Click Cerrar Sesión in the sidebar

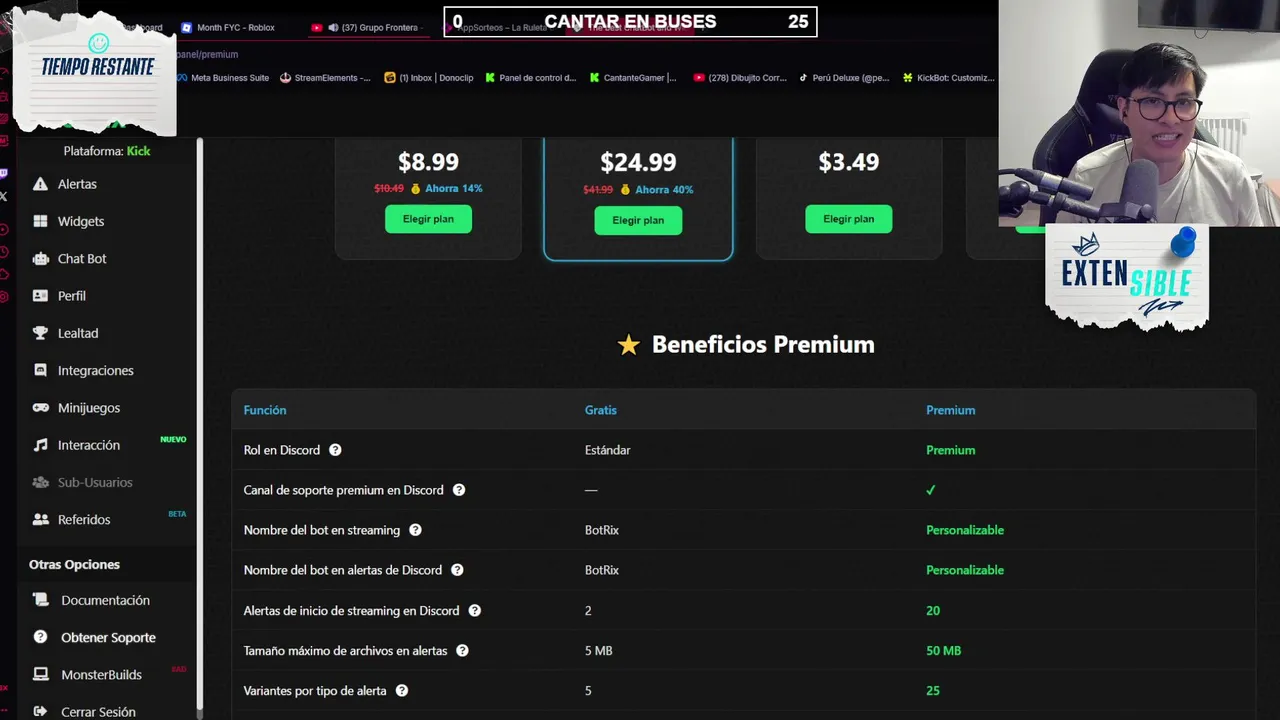pyautogui.click(x=98, y=712)
